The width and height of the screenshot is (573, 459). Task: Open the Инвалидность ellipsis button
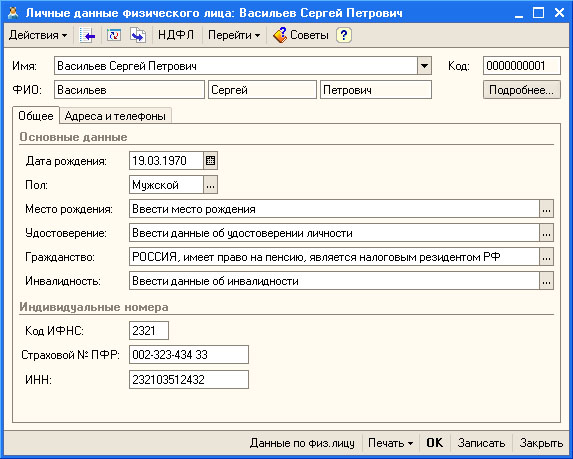pyautogui.click(x=546, y=281)
